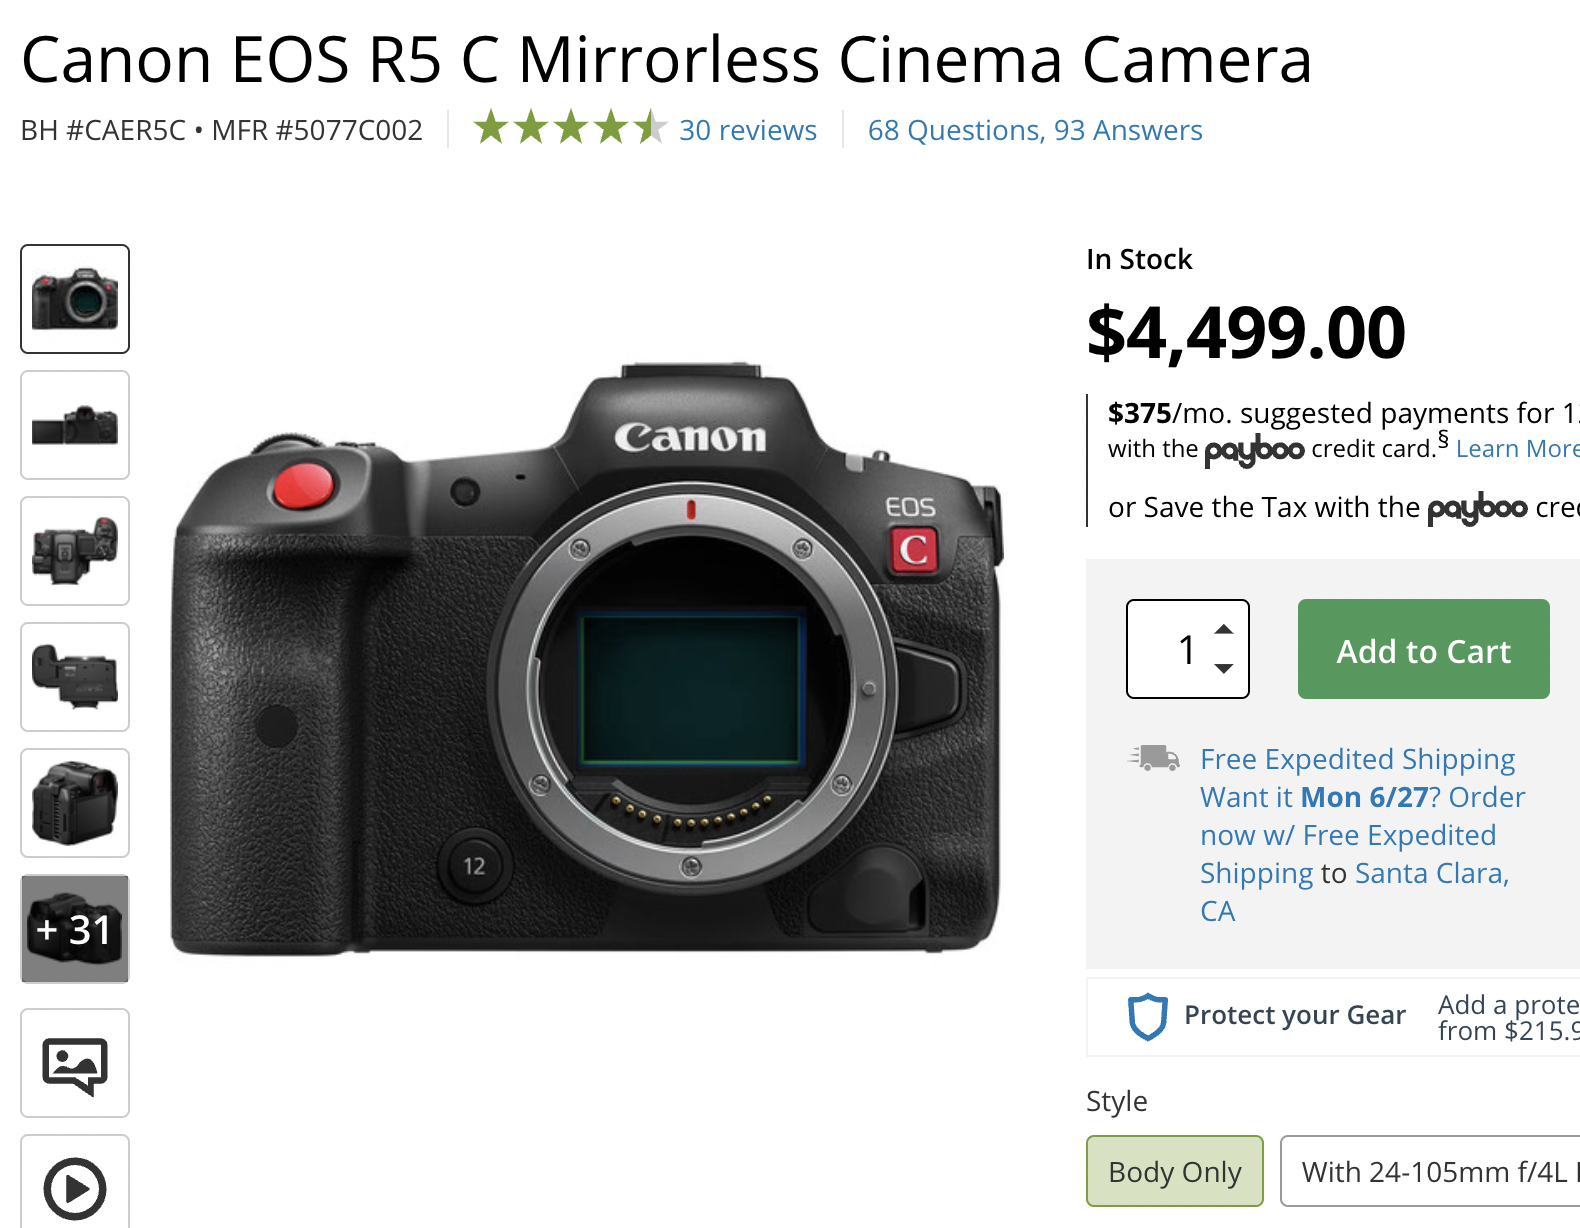
Task: Increase quantity with the up arrow
Action: coord(1224,629)
